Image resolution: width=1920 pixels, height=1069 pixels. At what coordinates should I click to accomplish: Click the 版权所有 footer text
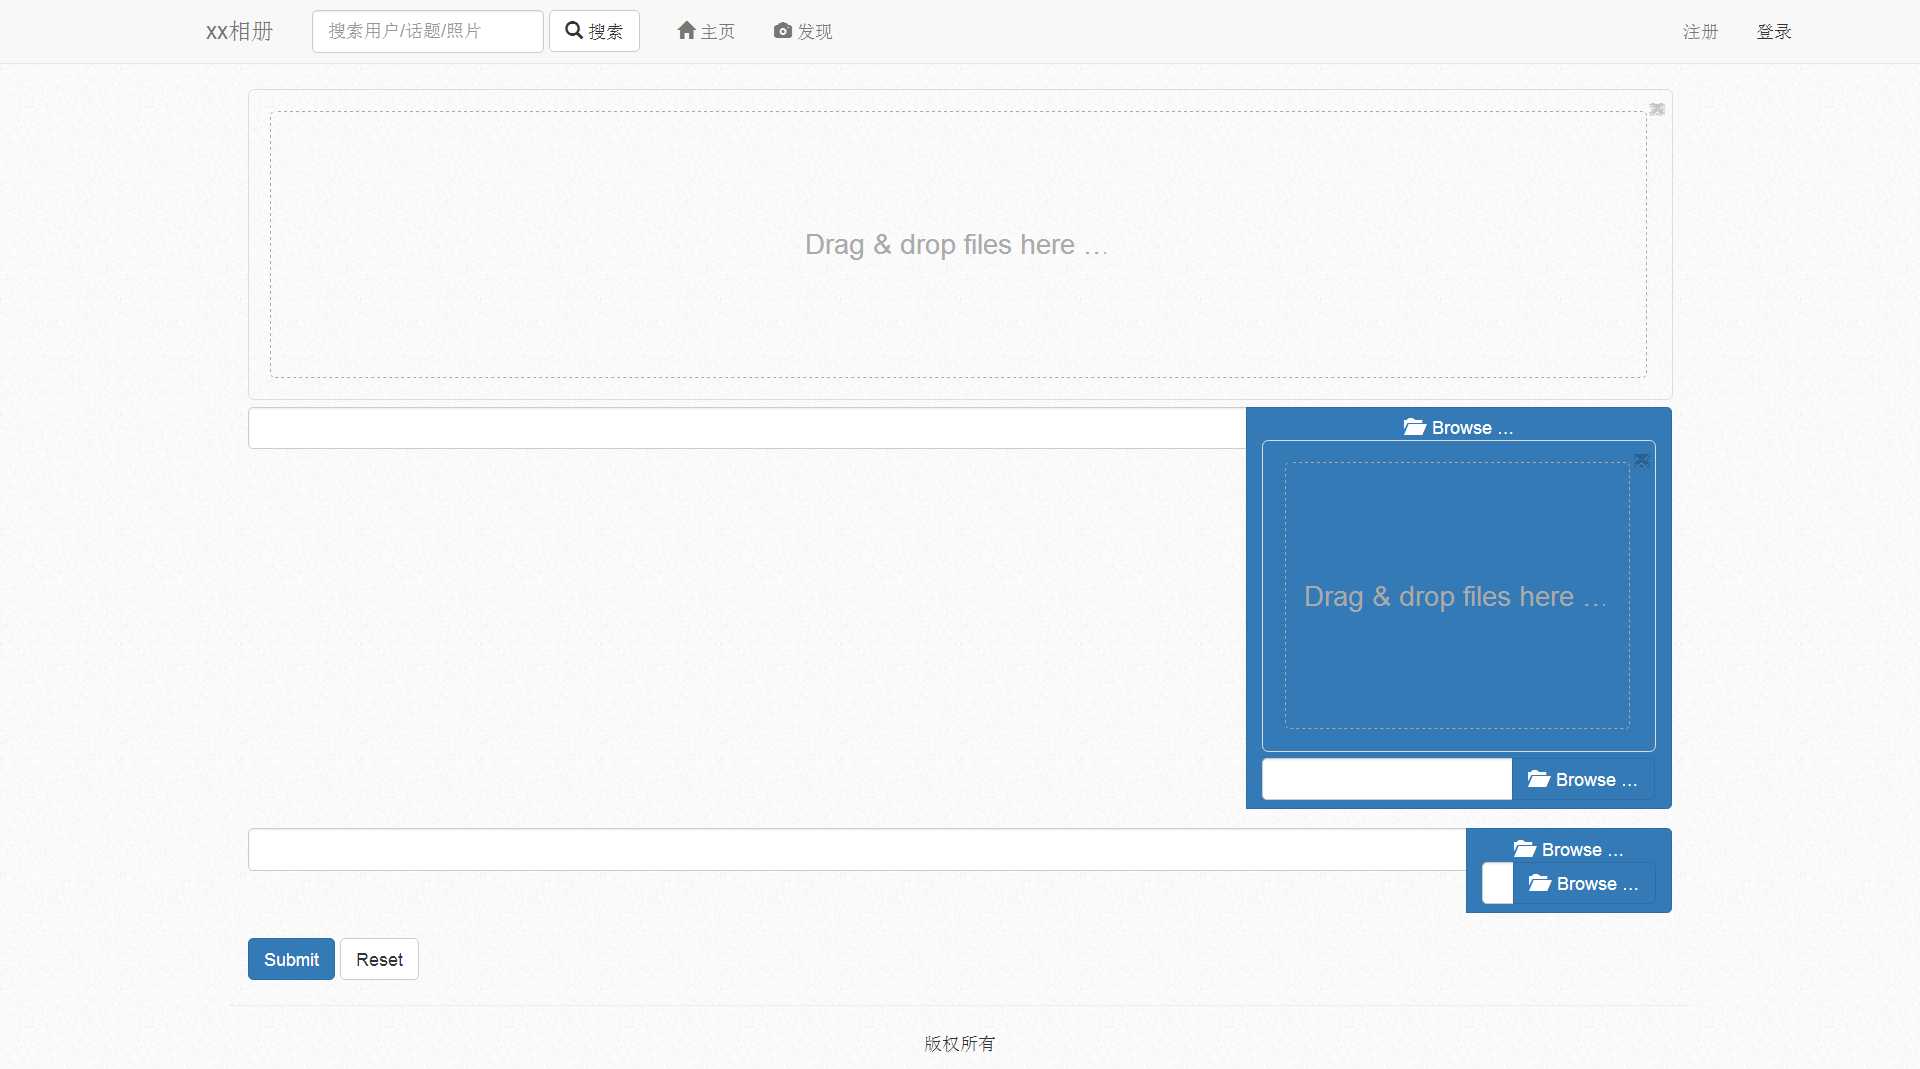point(960,1043)
